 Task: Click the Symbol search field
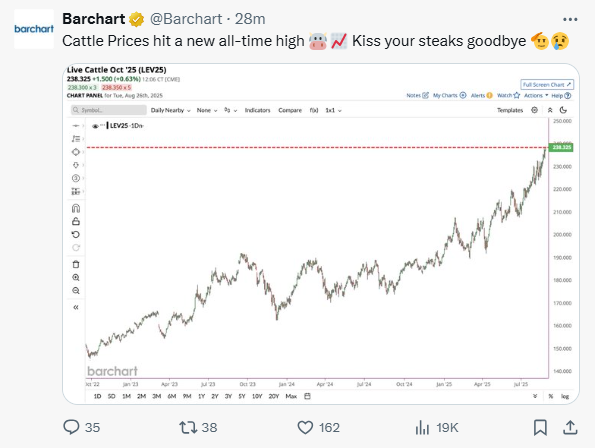[109, 110]
